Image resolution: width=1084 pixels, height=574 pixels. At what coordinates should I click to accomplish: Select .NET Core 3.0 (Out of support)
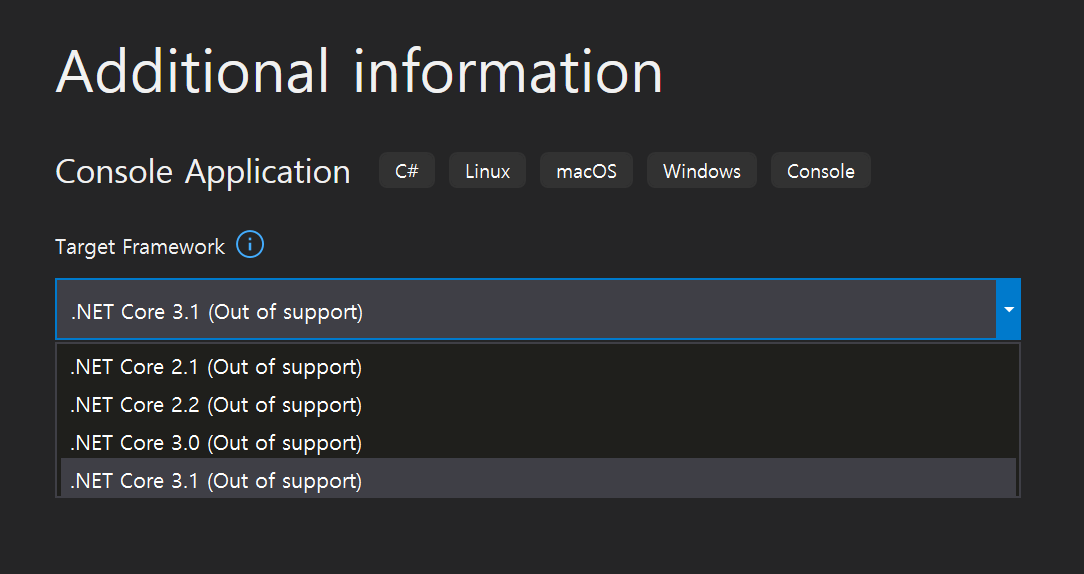[538, 443]
